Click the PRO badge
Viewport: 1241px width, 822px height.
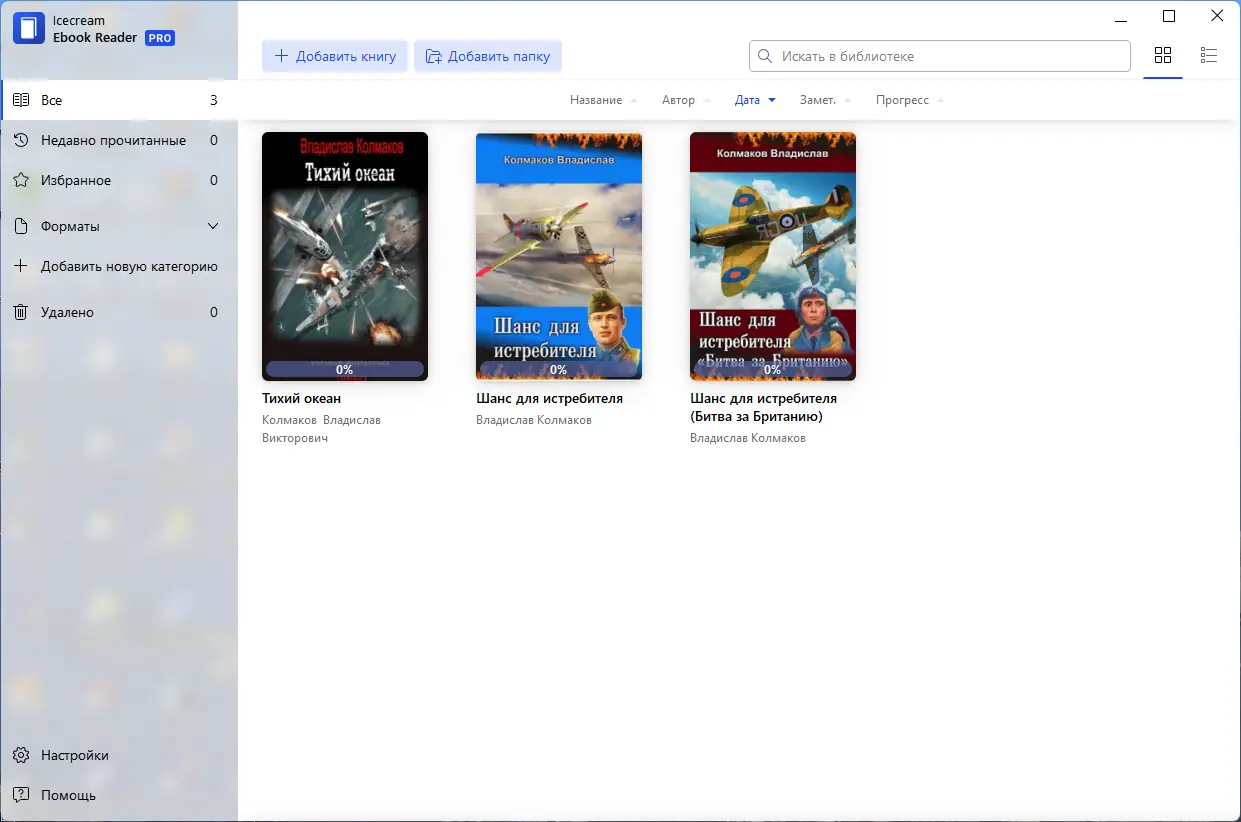[x=160, y=38]
